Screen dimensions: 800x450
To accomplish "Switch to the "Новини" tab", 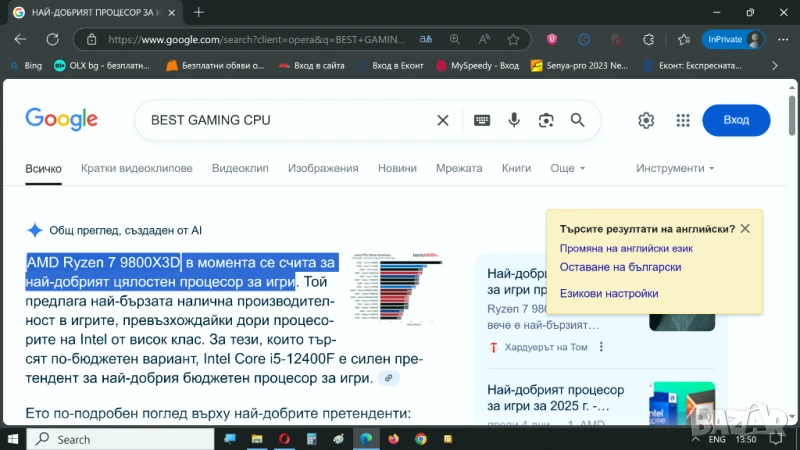I will click(x=398, y=168).
